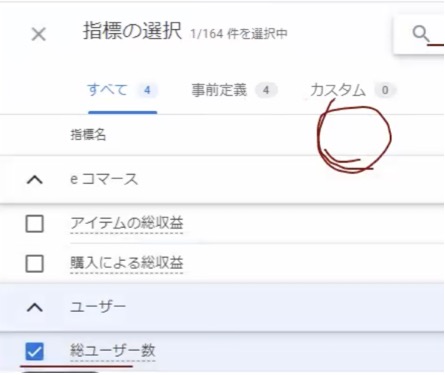
Task: Click the count badge next to すべて
Action: click(x=147, y=90)
